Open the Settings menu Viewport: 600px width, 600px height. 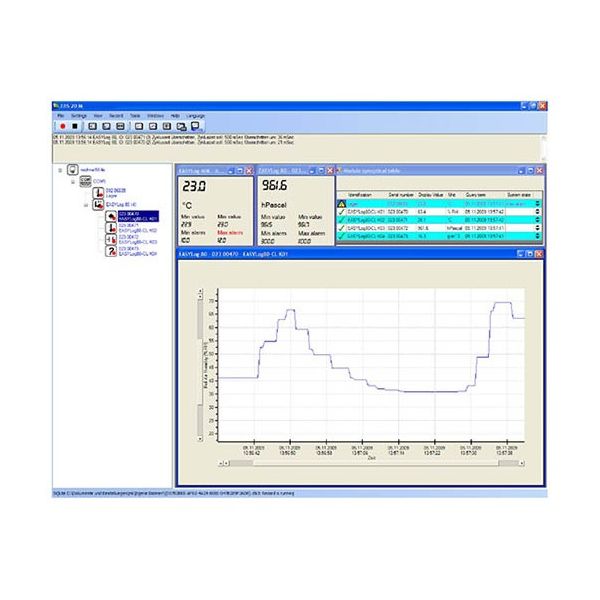coord(79,116)
